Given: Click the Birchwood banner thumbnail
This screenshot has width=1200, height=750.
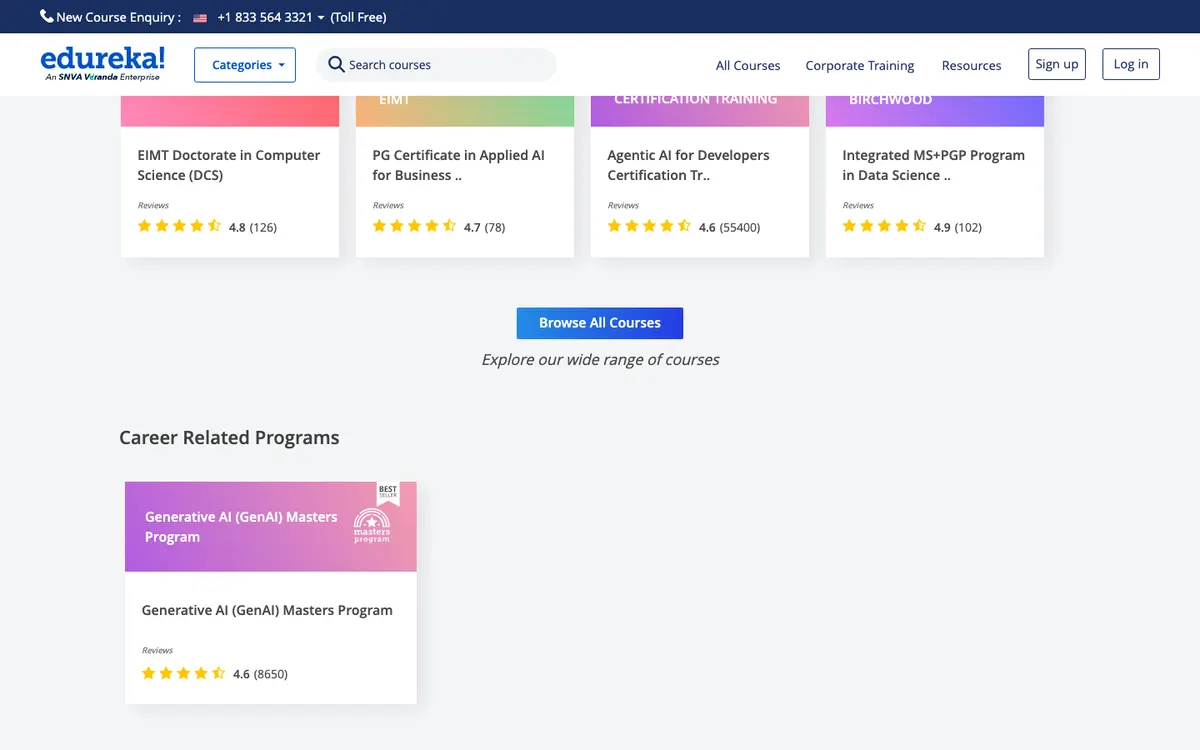Looking at the screenshot, I should pos(935,111).
